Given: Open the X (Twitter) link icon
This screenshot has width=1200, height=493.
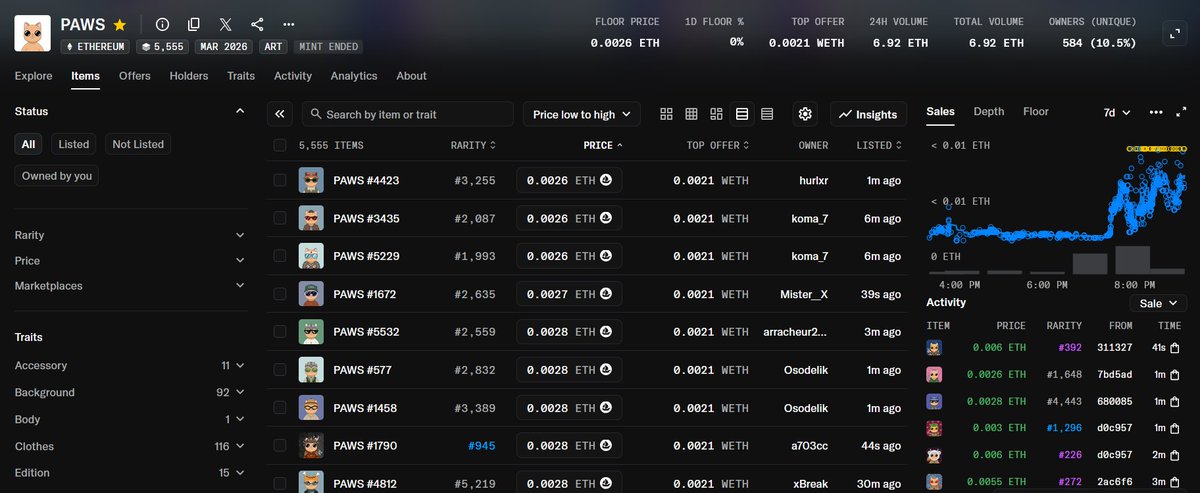Looking at the screenshot, I should pos(225,24).
